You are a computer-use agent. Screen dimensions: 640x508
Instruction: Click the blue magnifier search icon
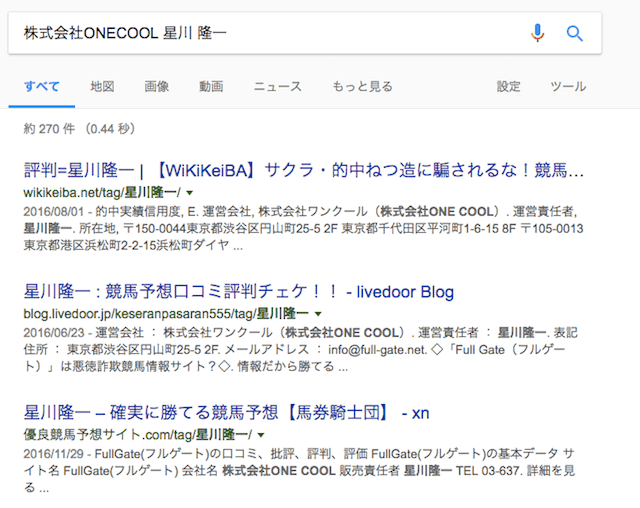click(574, 33)
